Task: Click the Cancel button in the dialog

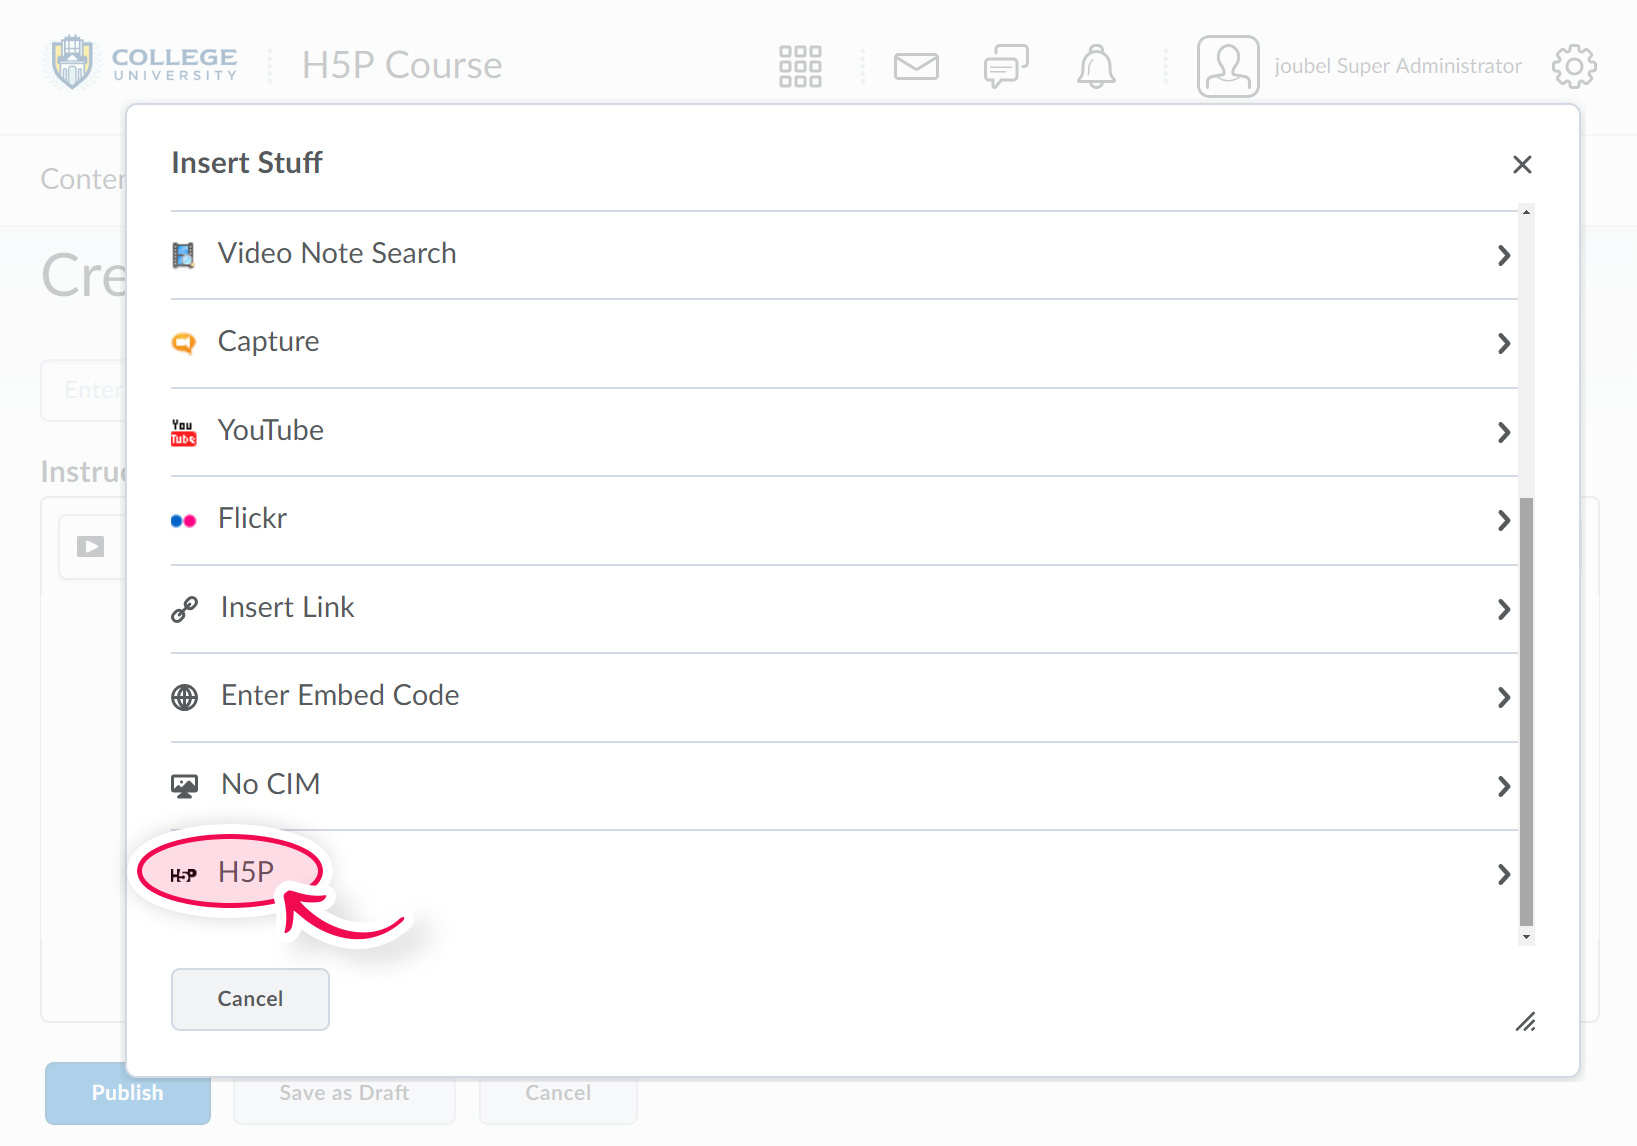Action: pos(250,999)
